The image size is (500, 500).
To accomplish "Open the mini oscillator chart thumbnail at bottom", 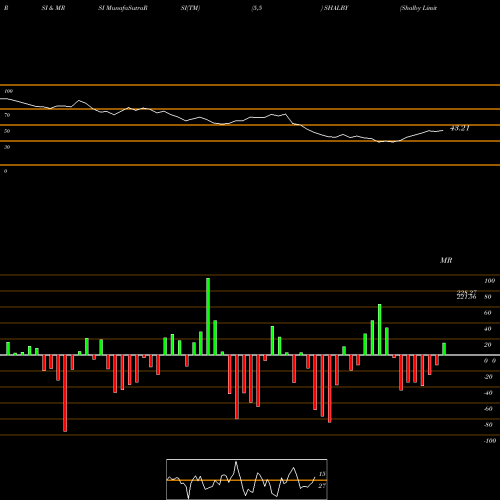I will [247, 479].
